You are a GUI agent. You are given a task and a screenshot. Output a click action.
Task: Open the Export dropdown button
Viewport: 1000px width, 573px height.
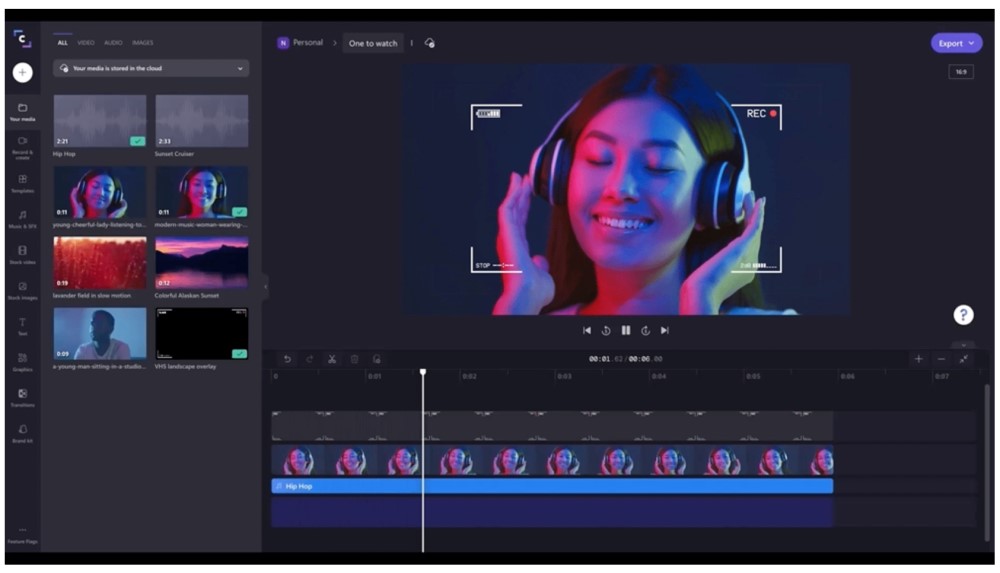[x=956, y=43]
